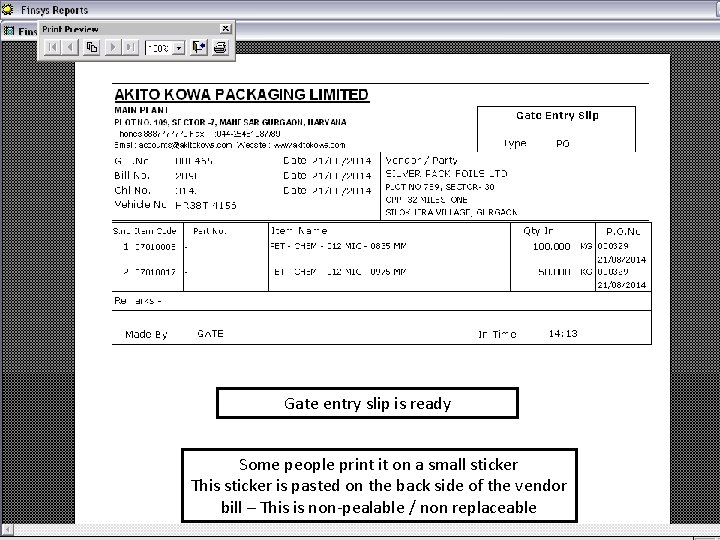720x540 pixels.
Task: Click the company name AKITO KOWA PACKAGING LIMITED
Action: point(242,95)
